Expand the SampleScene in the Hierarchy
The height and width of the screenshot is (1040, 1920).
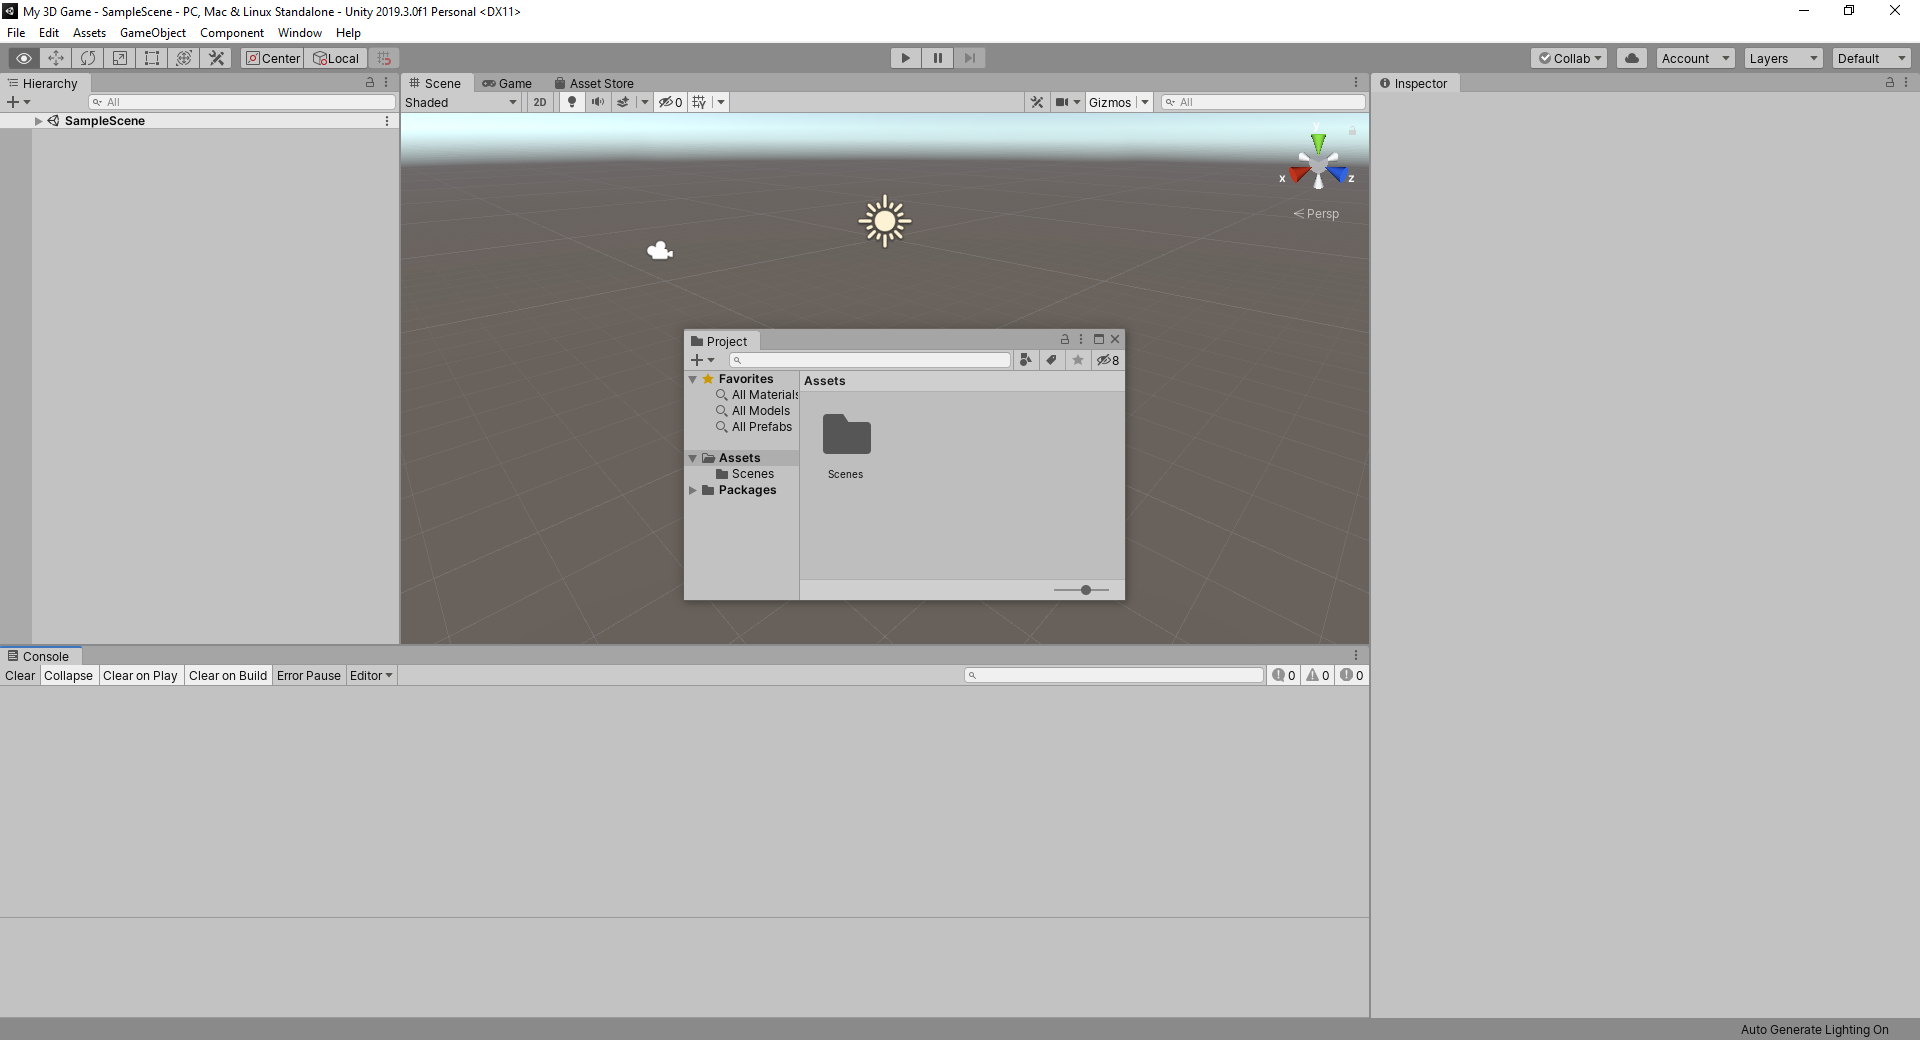coord(39,121)
